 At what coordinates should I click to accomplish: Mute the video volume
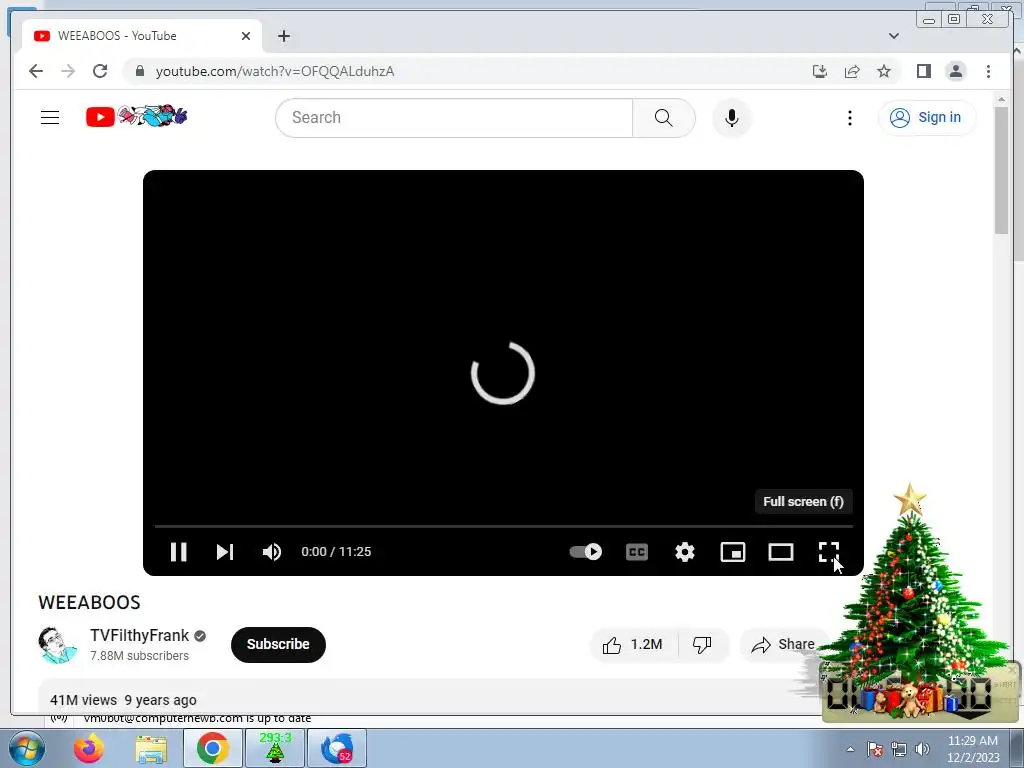pos(272,552)
